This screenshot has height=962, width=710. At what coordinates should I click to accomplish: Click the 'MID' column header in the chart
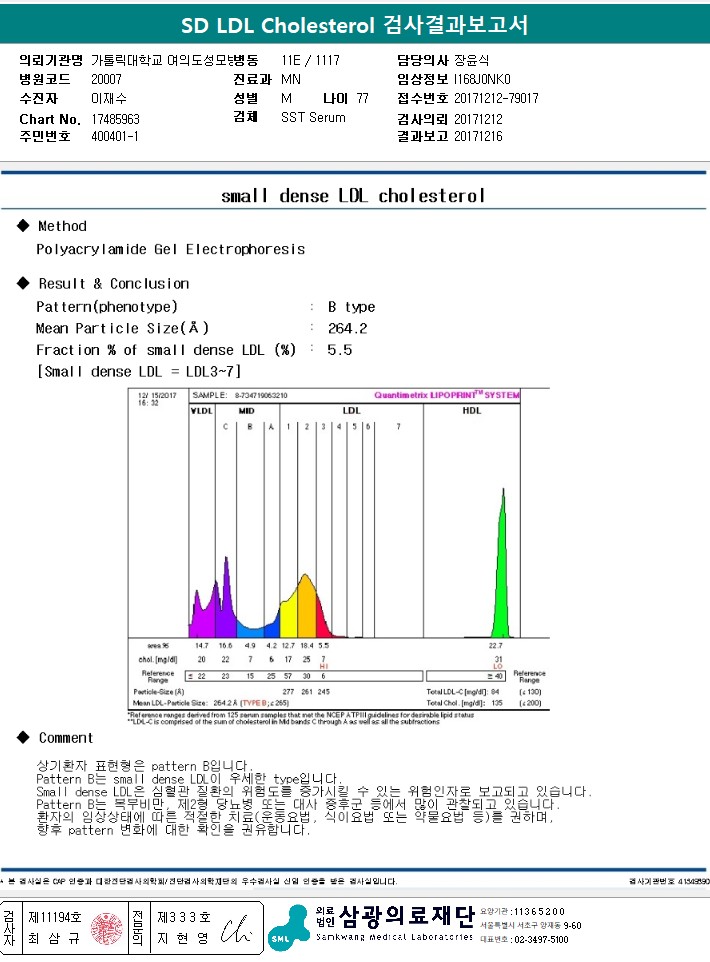(246, 410)
